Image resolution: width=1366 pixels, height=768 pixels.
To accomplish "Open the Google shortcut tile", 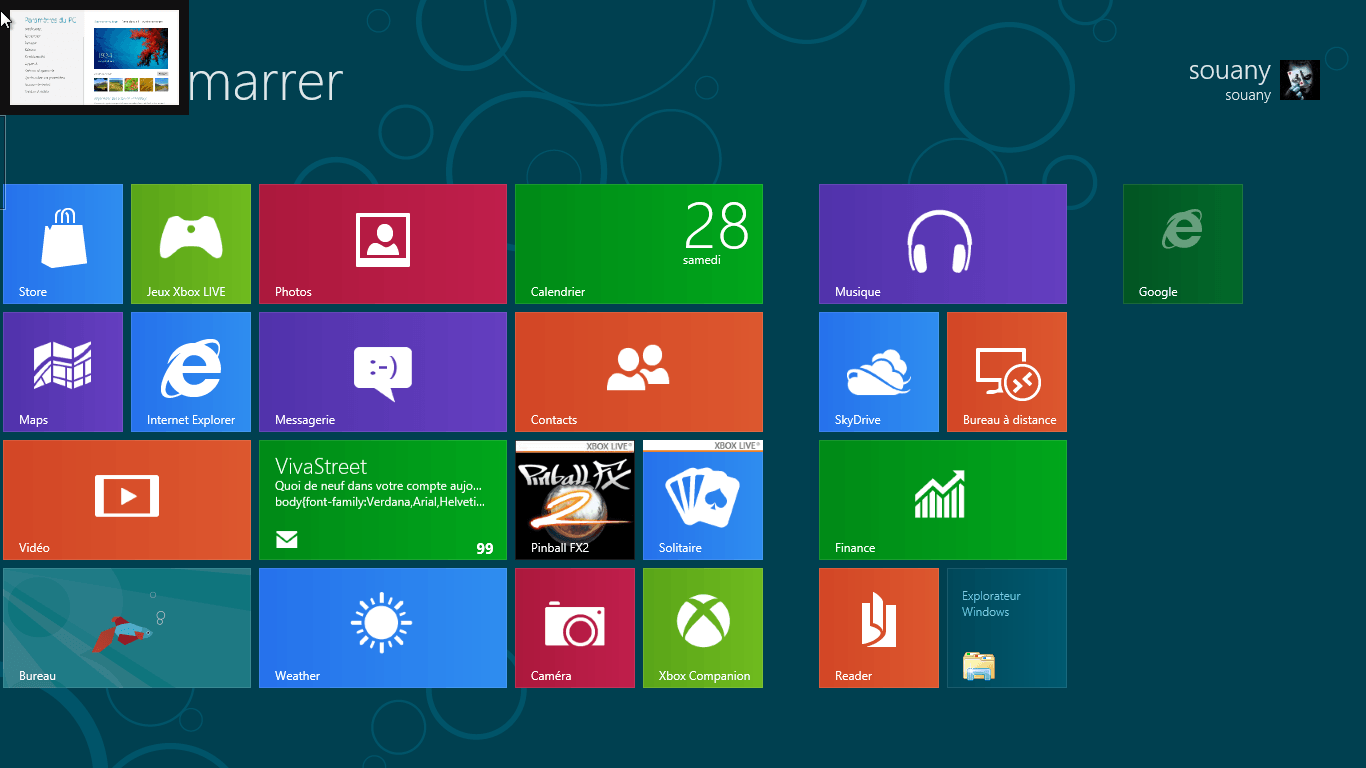I will point(1183,244).
